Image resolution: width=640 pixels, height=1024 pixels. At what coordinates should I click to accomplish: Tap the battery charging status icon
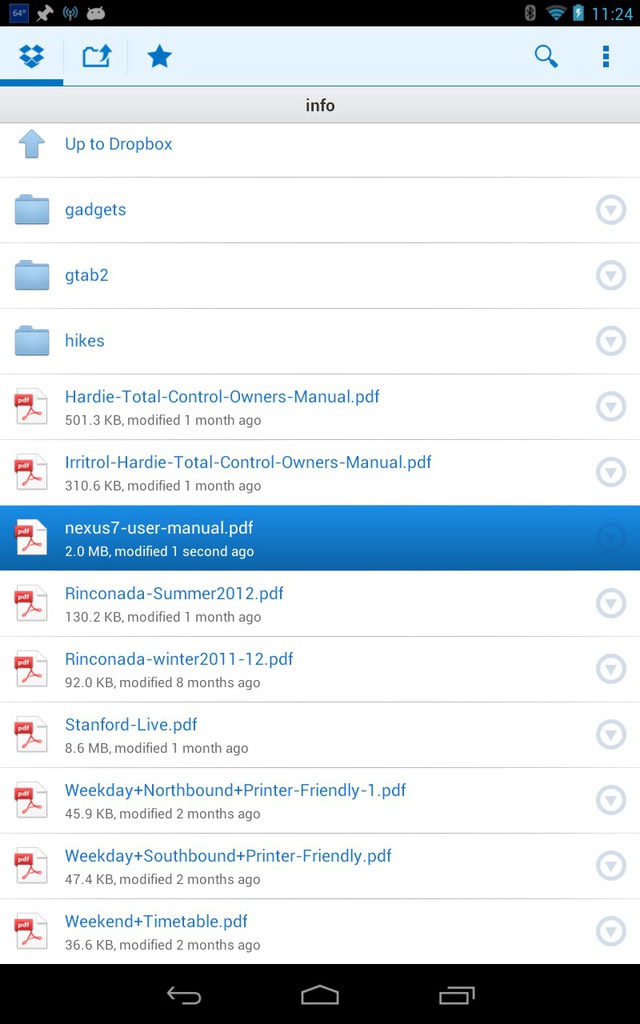tap(578, 13)
